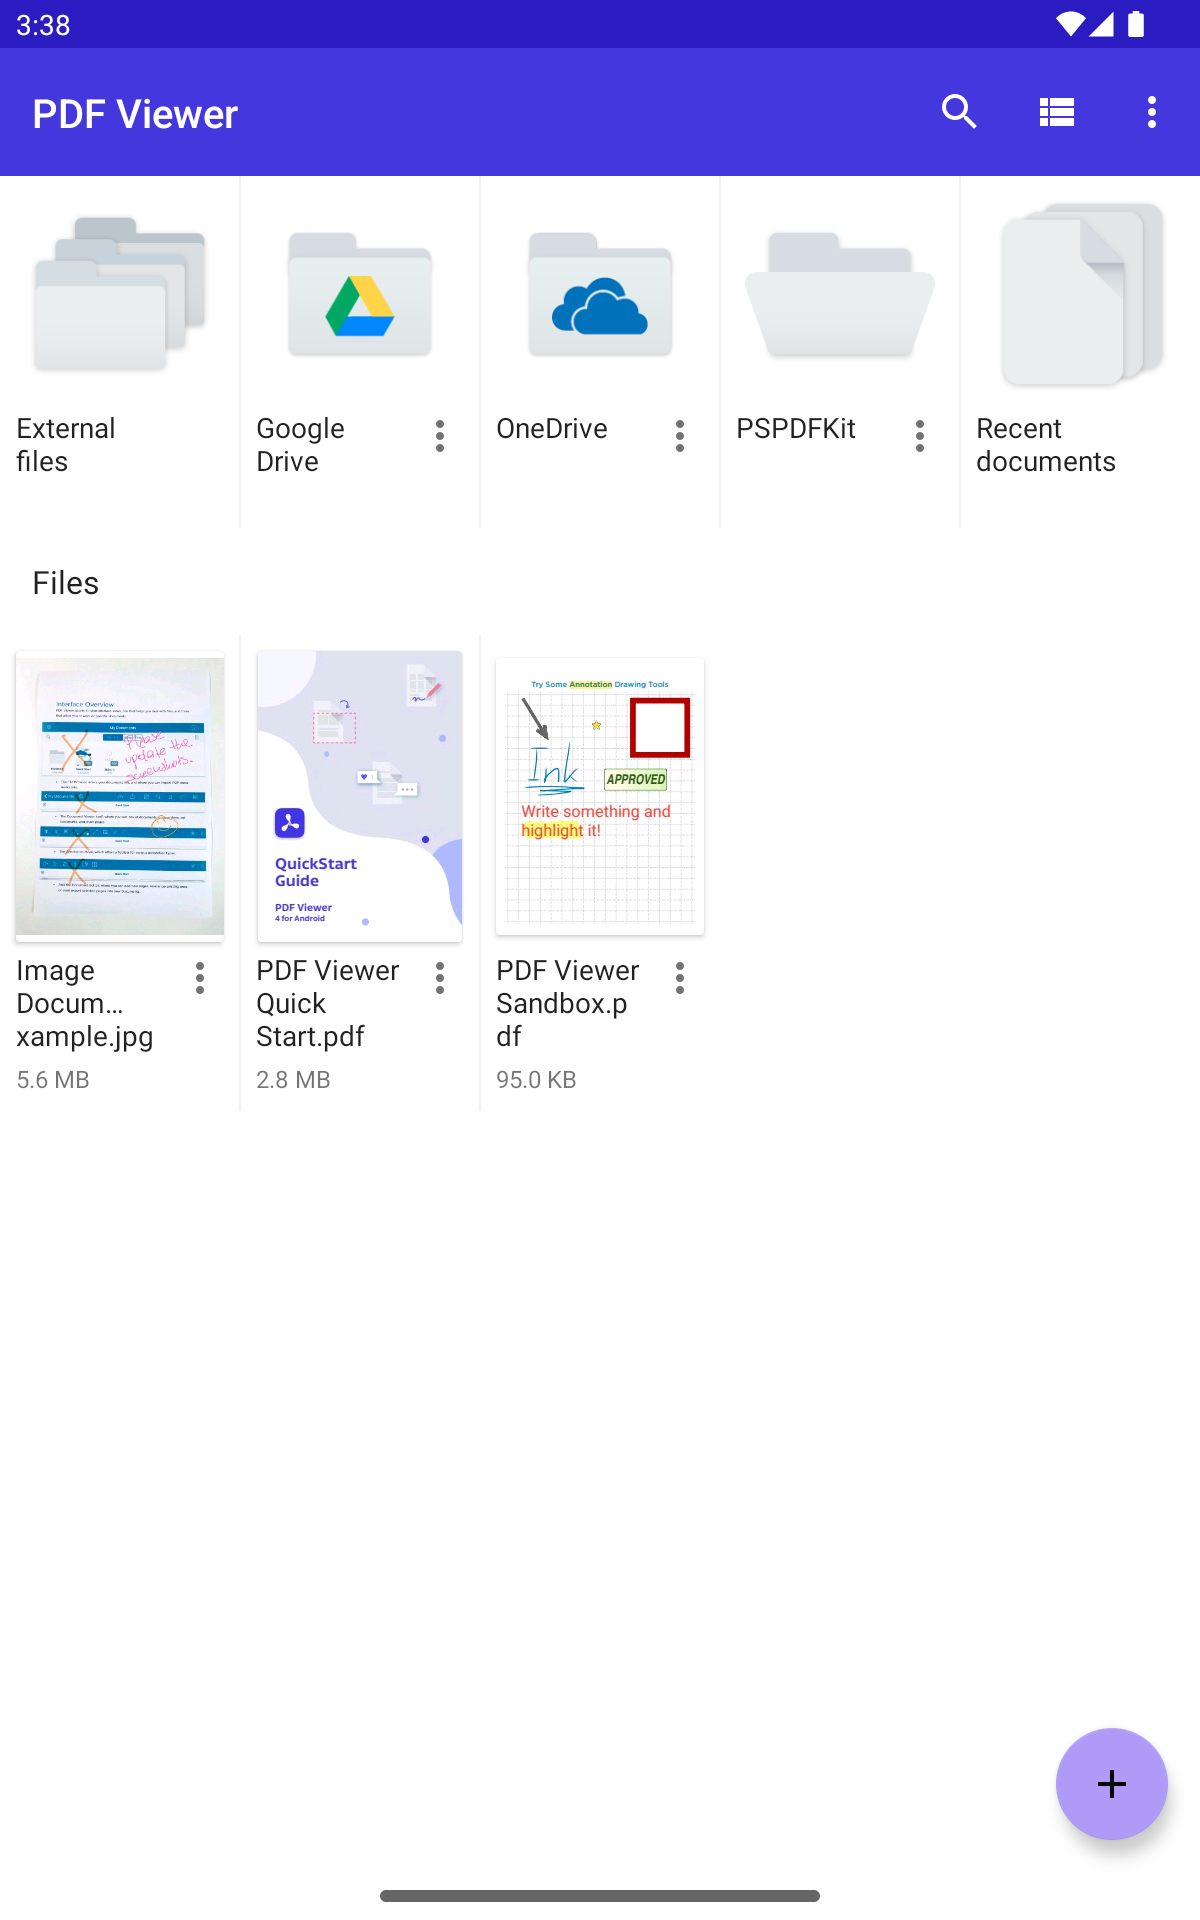Image resolution: width=1200 pixels, height=1920 pixels.
Task: Open the Recent documents icon
Action: (x=1082, y=294)
